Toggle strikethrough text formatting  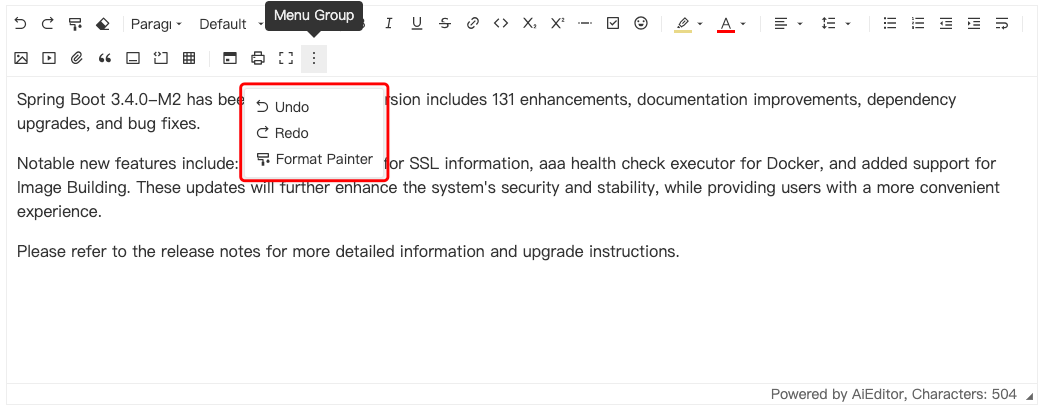click(445, 24)
